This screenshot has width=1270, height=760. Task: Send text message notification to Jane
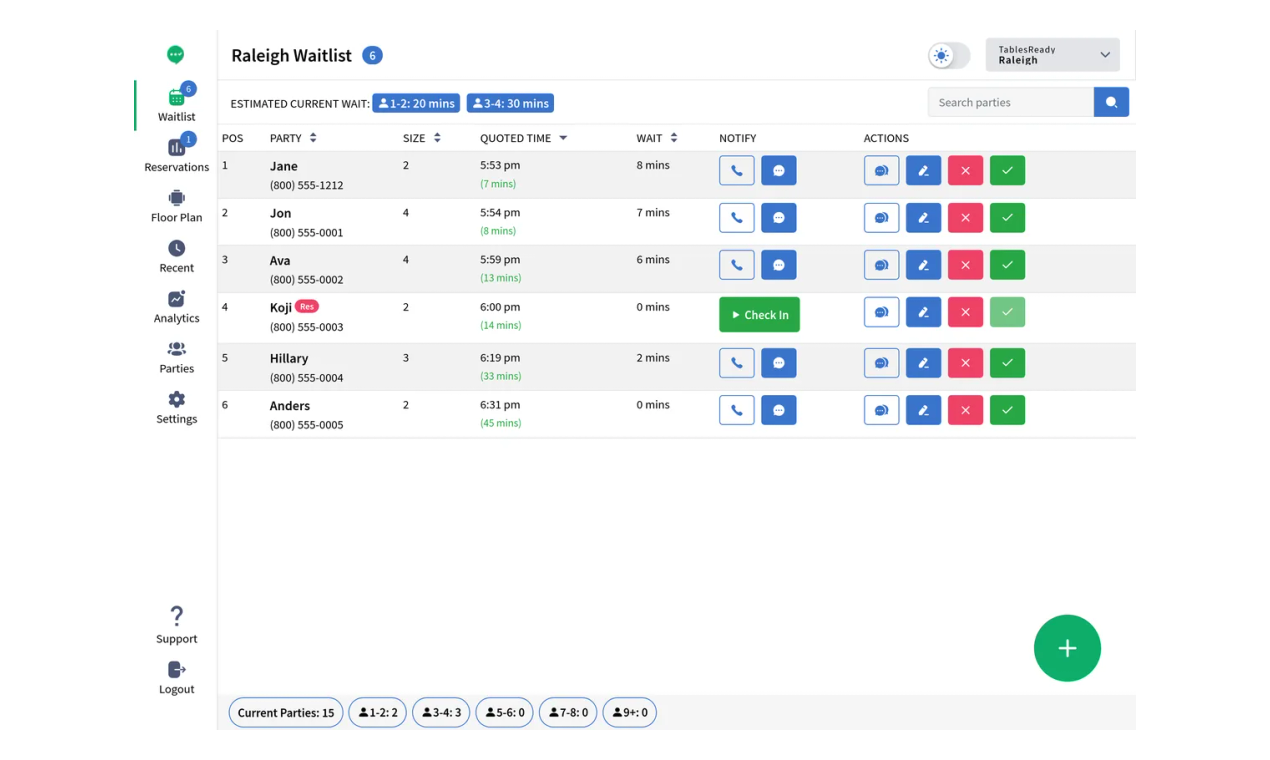779,171
